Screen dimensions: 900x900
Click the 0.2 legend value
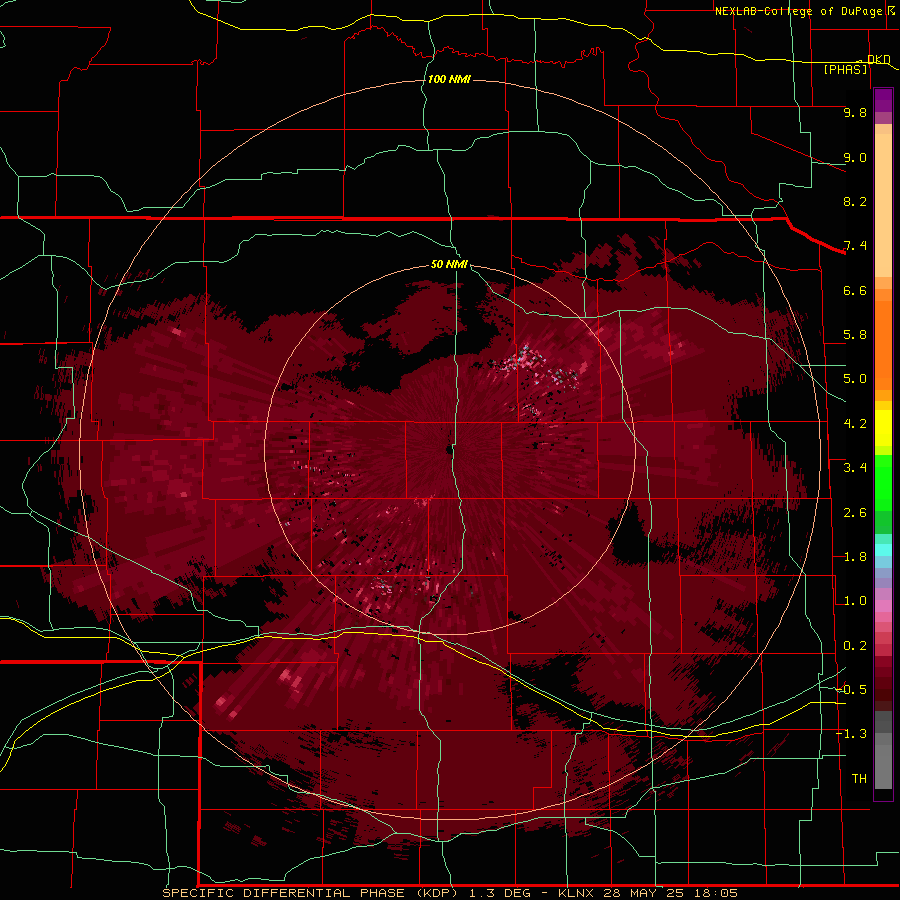click(x=855, y=646)
